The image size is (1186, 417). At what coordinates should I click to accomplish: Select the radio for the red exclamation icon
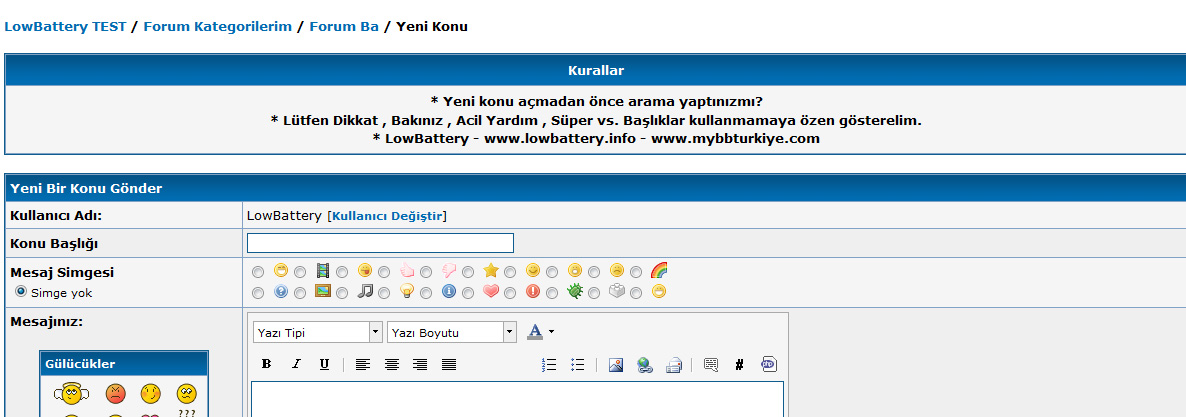[511, 292]
